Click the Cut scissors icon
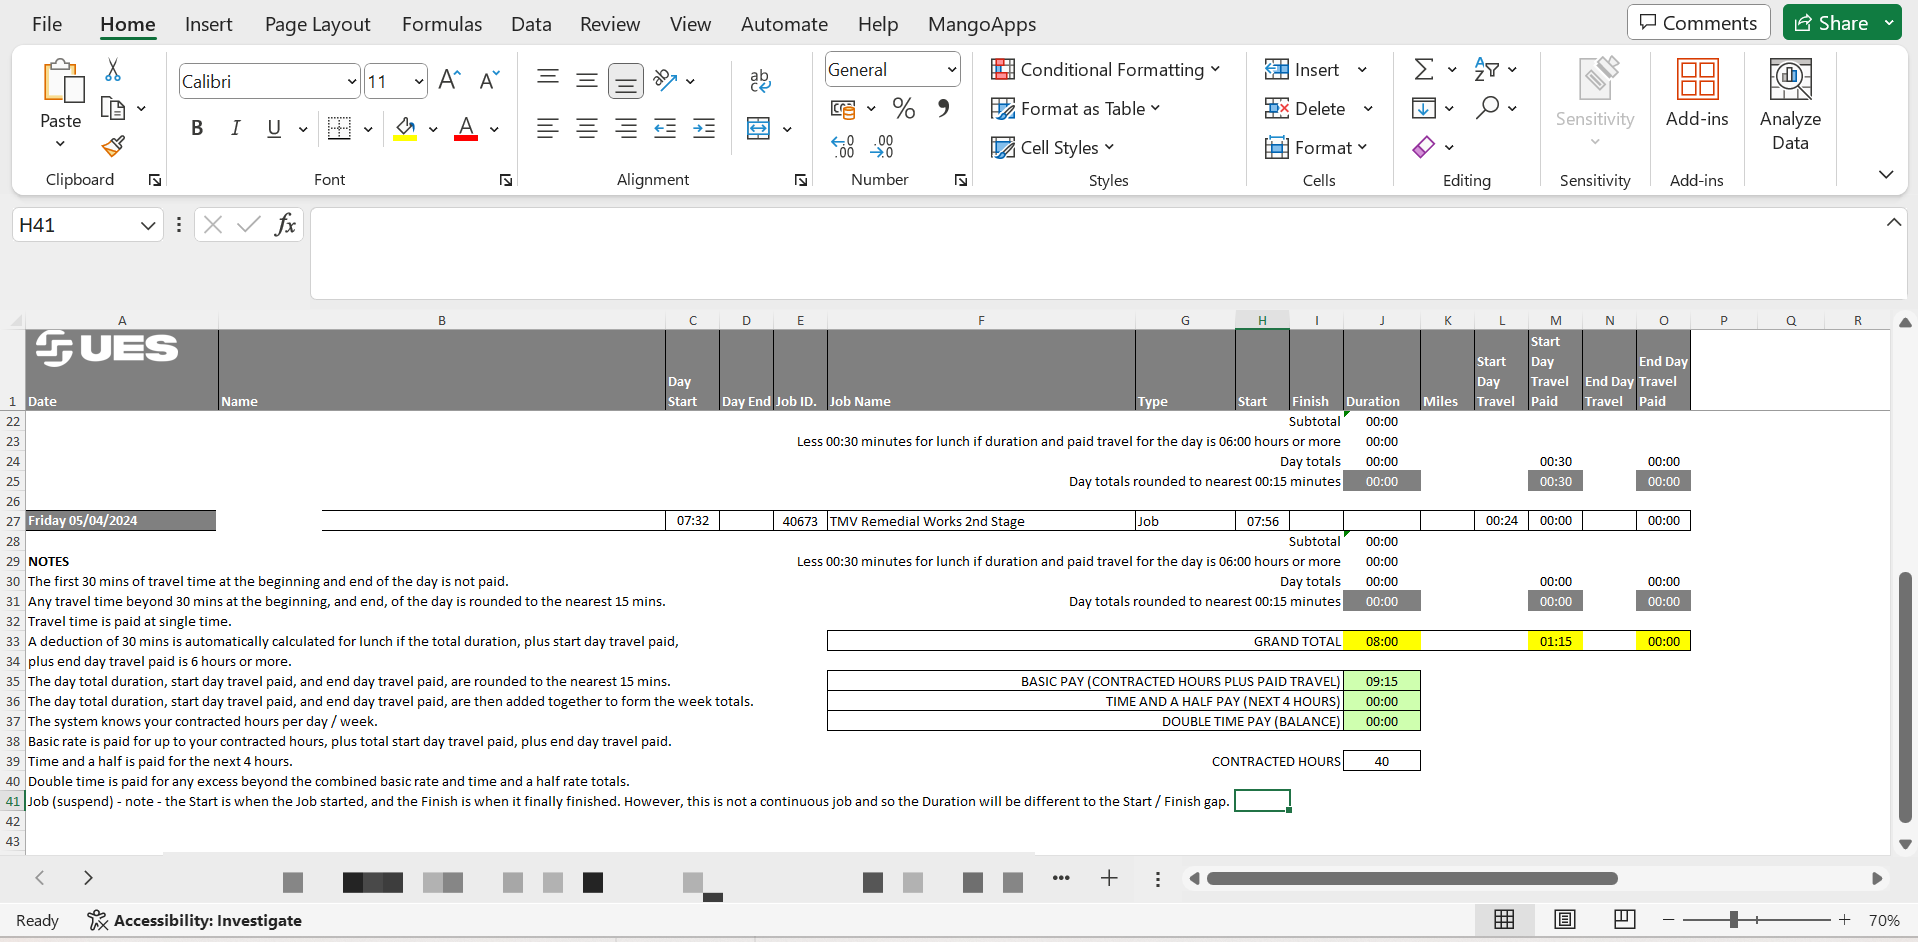Image resolution: width=1918 pixels, height=942 pixels. pyautogui.click(x=113, y=70)
